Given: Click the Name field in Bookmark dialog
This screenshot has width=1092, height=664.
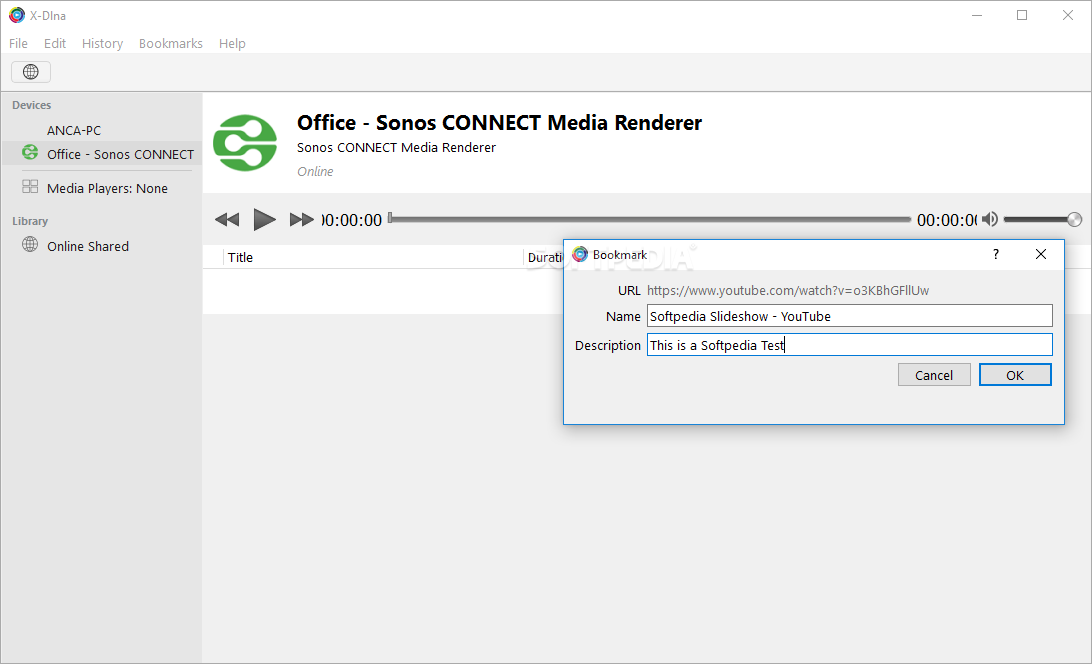Looking at the screenshot, I should click(x=850, y=316).
